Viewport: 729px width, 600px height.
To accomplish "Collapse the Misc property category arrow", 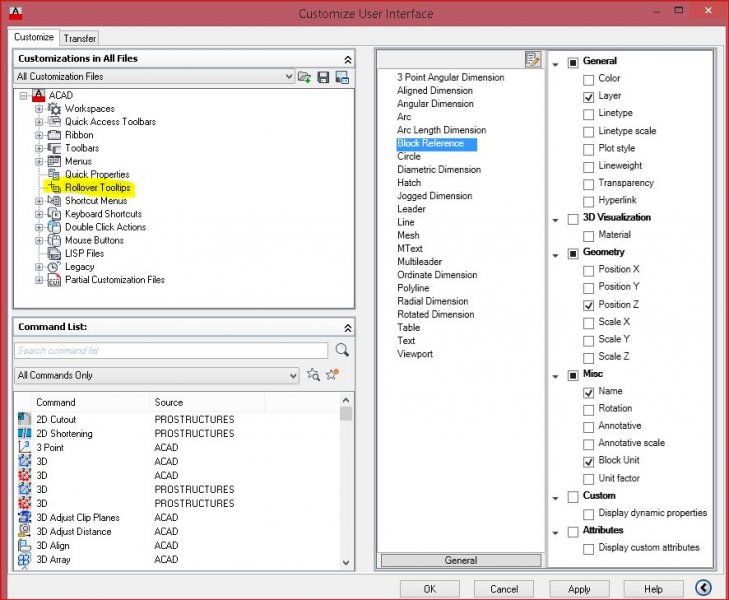I will [x=555, y=376].
